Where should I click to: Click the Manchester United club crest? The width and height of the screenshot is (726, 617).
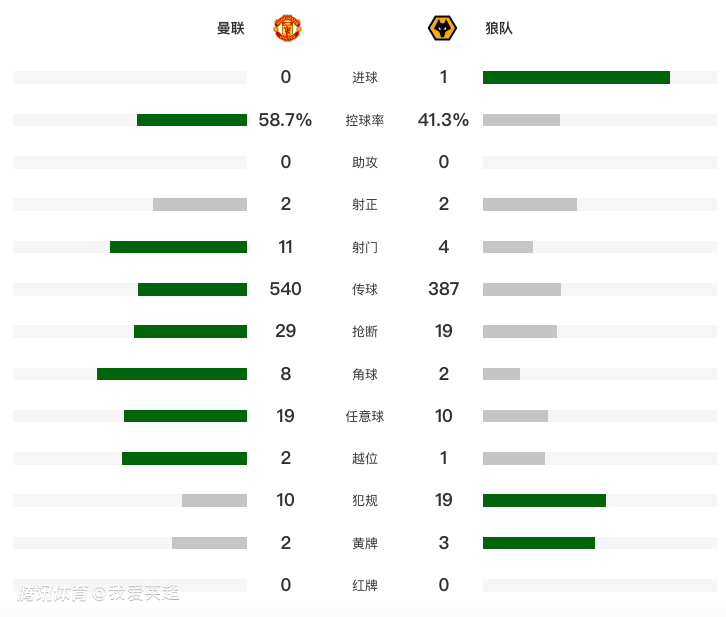point(287,28)
